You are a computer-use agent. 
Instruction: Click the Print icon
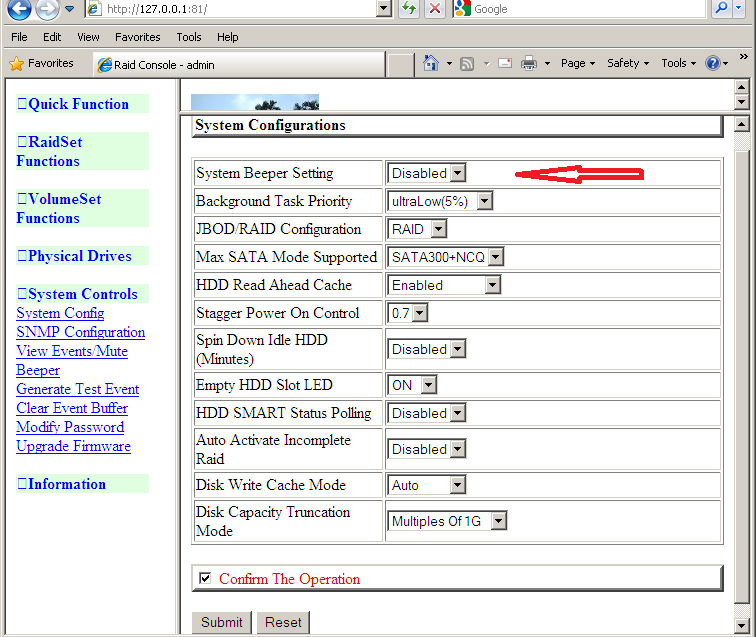click(x=529, y=63)
